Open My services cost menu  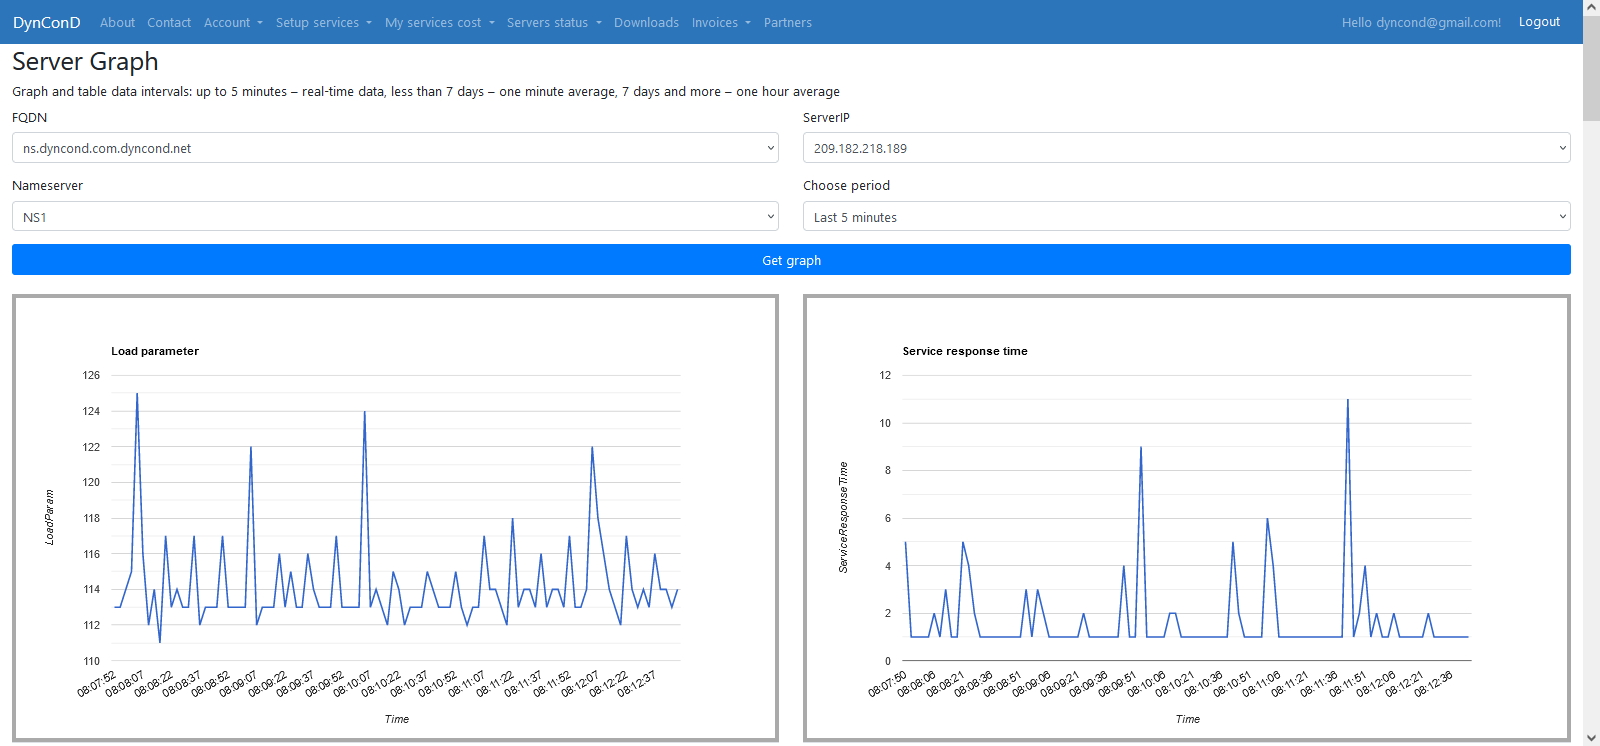439,22
